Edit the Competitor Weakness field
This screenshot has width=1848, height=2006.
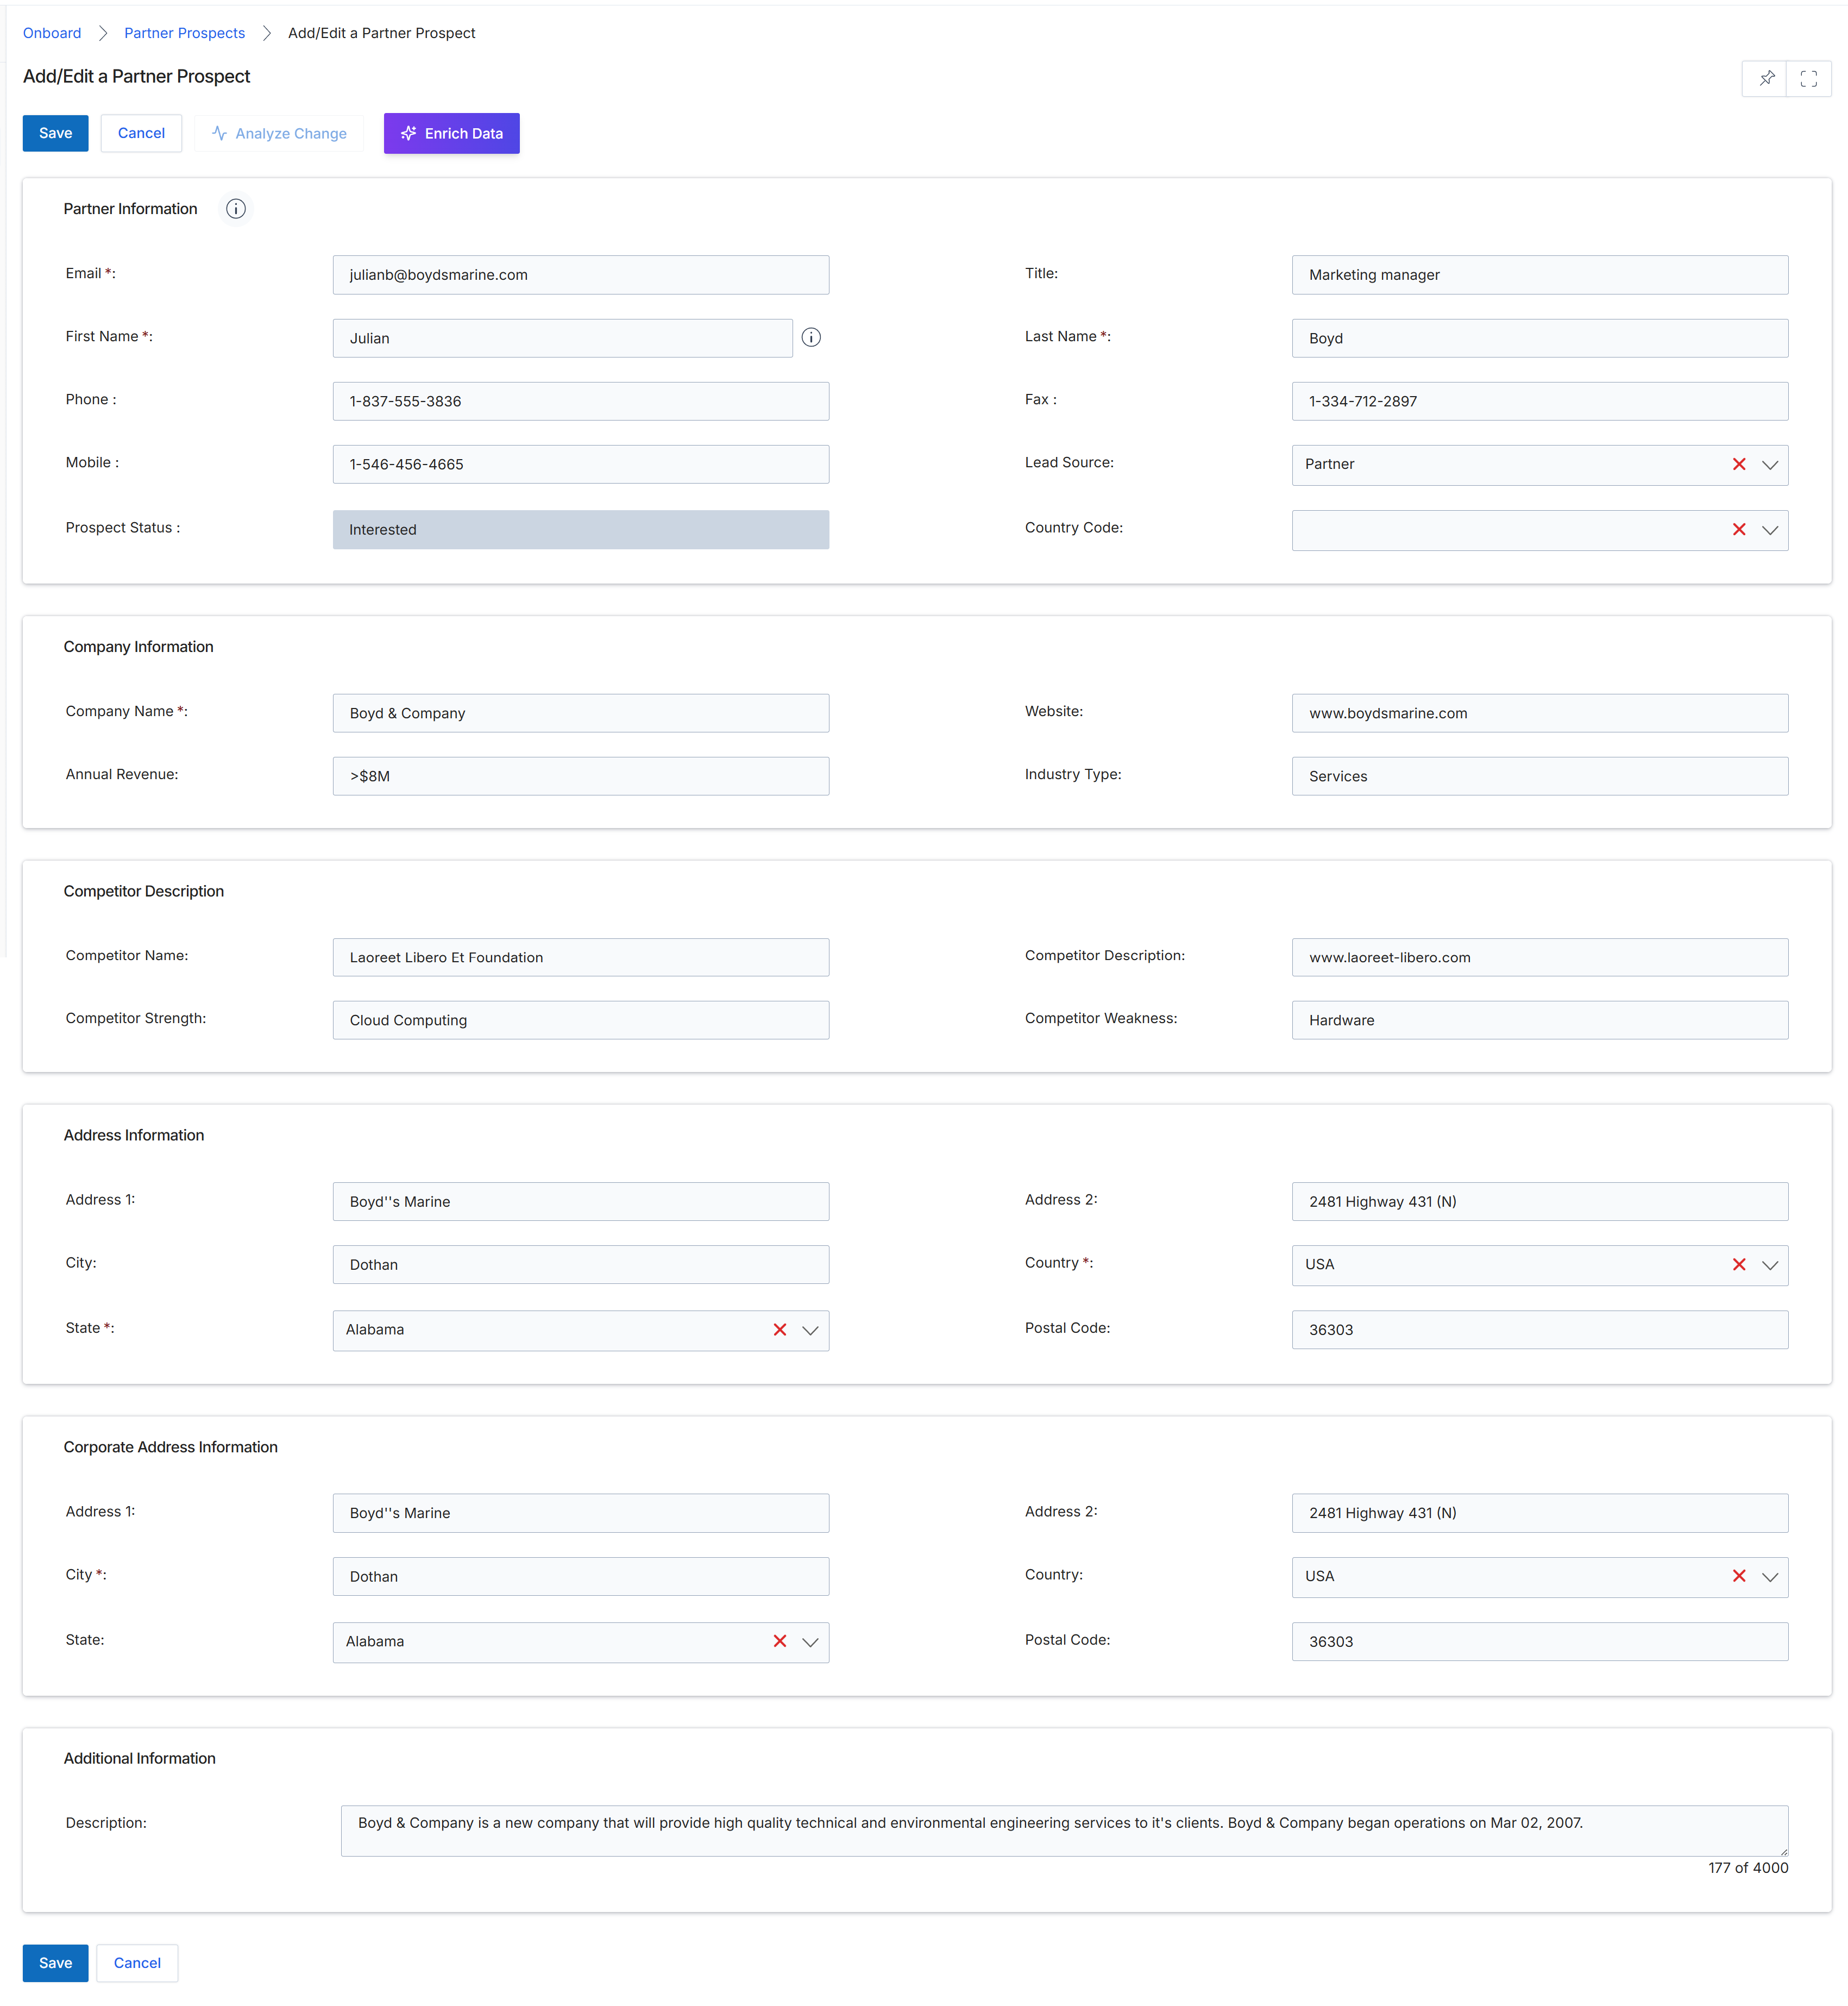1540,1021
